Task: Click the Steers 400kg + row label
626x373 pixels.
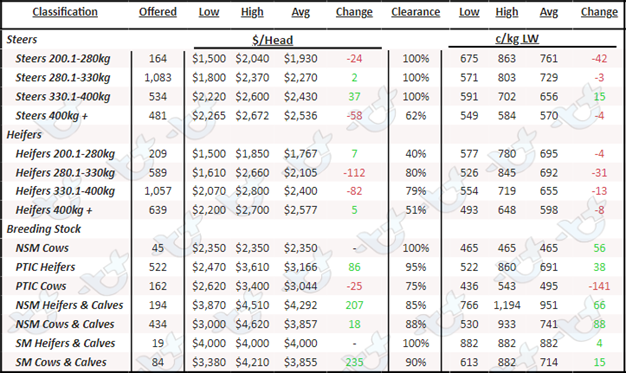Action: 52,116
